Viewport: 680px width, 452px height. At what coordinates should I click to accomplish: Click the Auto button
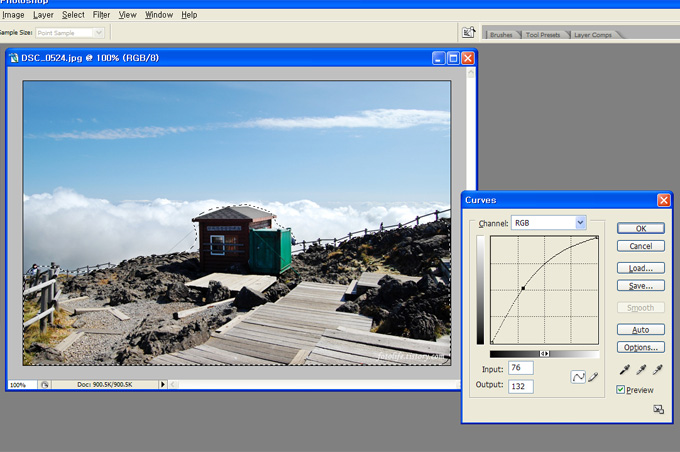[641, 330]
